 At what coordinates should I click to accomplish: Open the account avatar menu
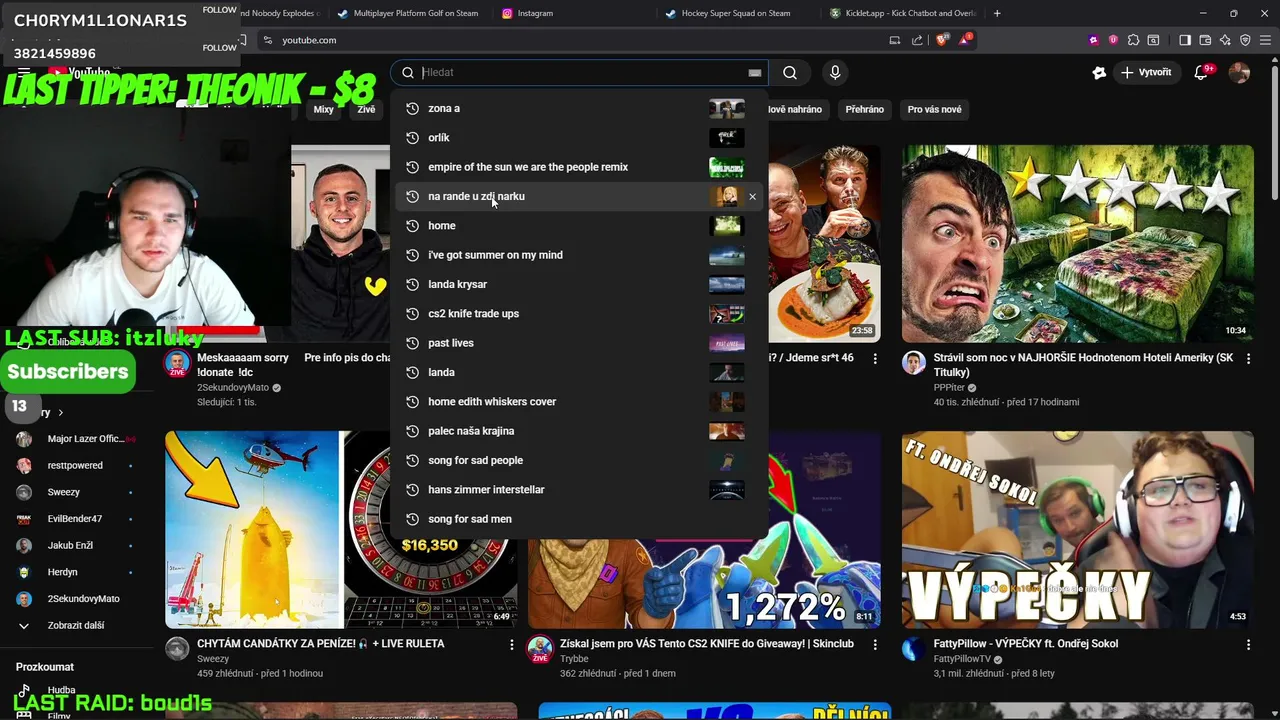[x=1239, y=72]
